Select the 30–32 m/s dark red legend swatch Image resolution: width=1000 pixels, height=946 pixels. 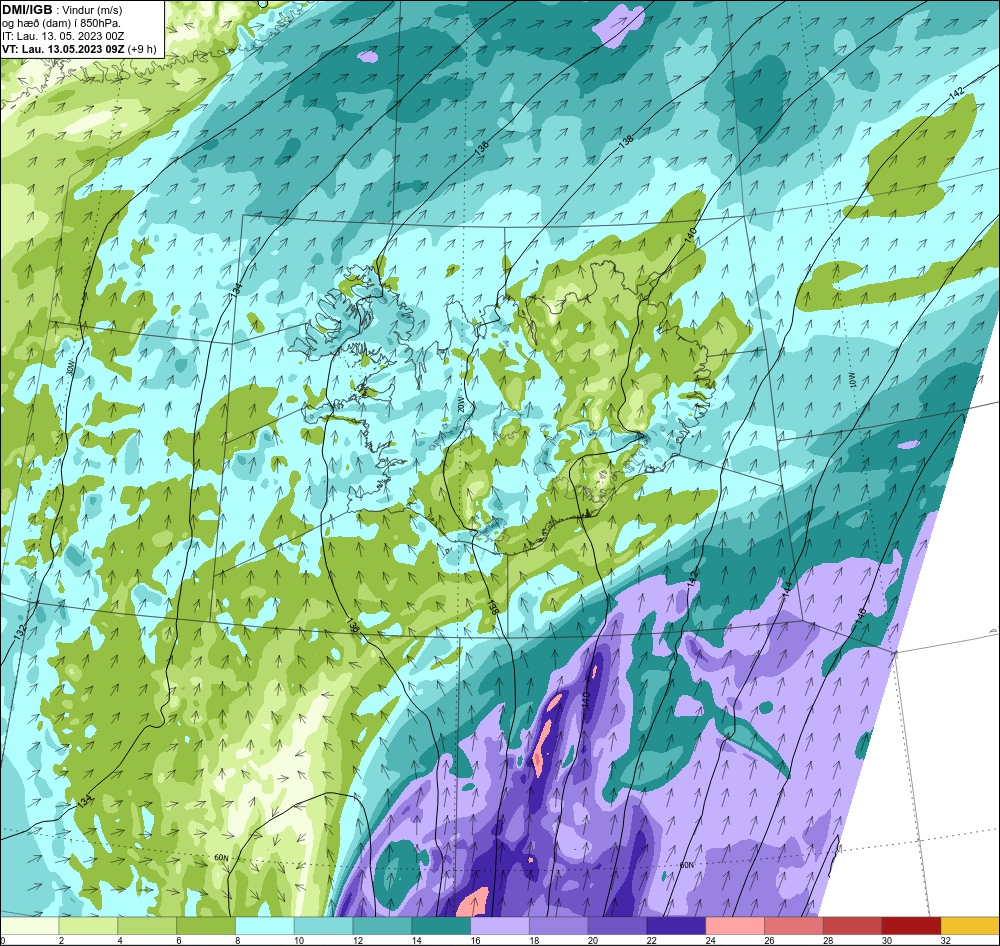coord(911,926)
